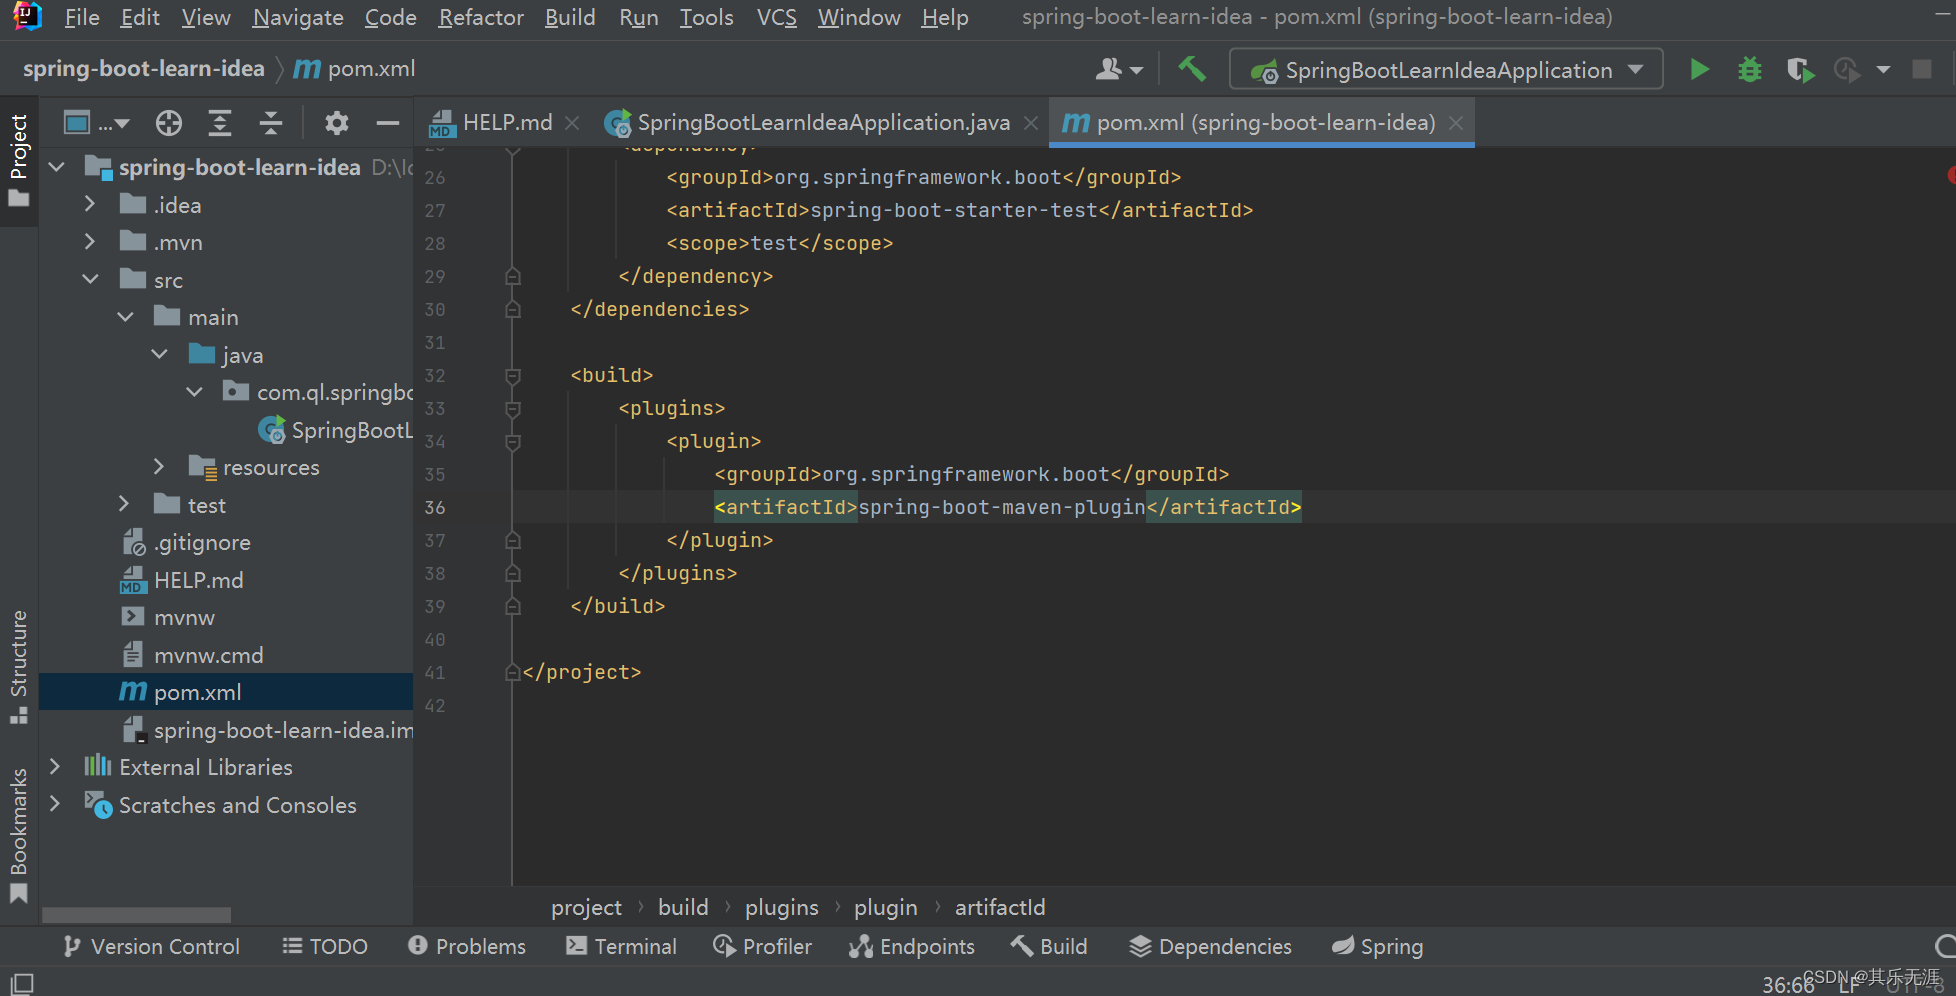Click the project tree horizontal scrollbar
The width and height of the screenshot is (1956, 996).
tap(136, 915)
